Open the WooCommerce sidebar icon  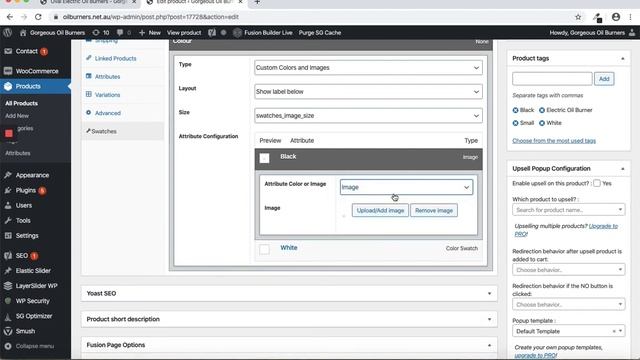click(x=8, y=71)
